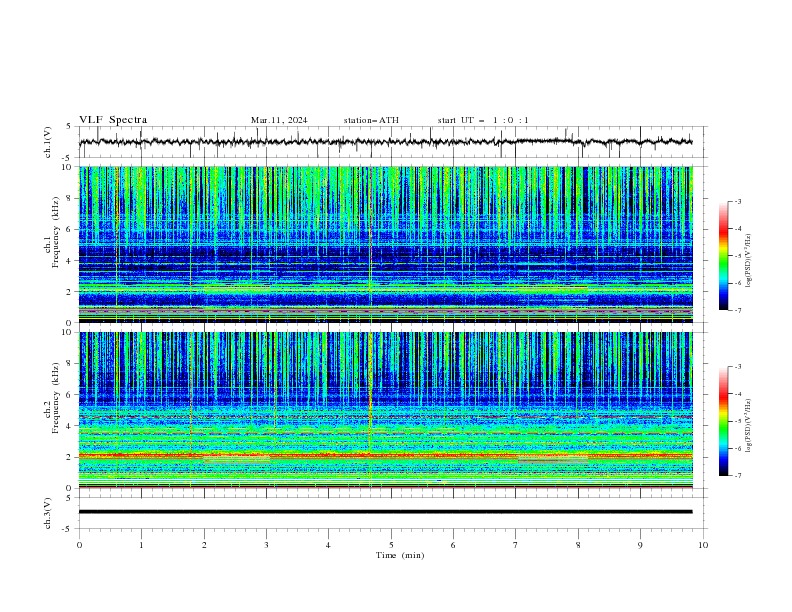This screenshot has width=792, height=612.
Task: Select the ch.1 "Frequency (kHz)" axis label
Action: 56,232
